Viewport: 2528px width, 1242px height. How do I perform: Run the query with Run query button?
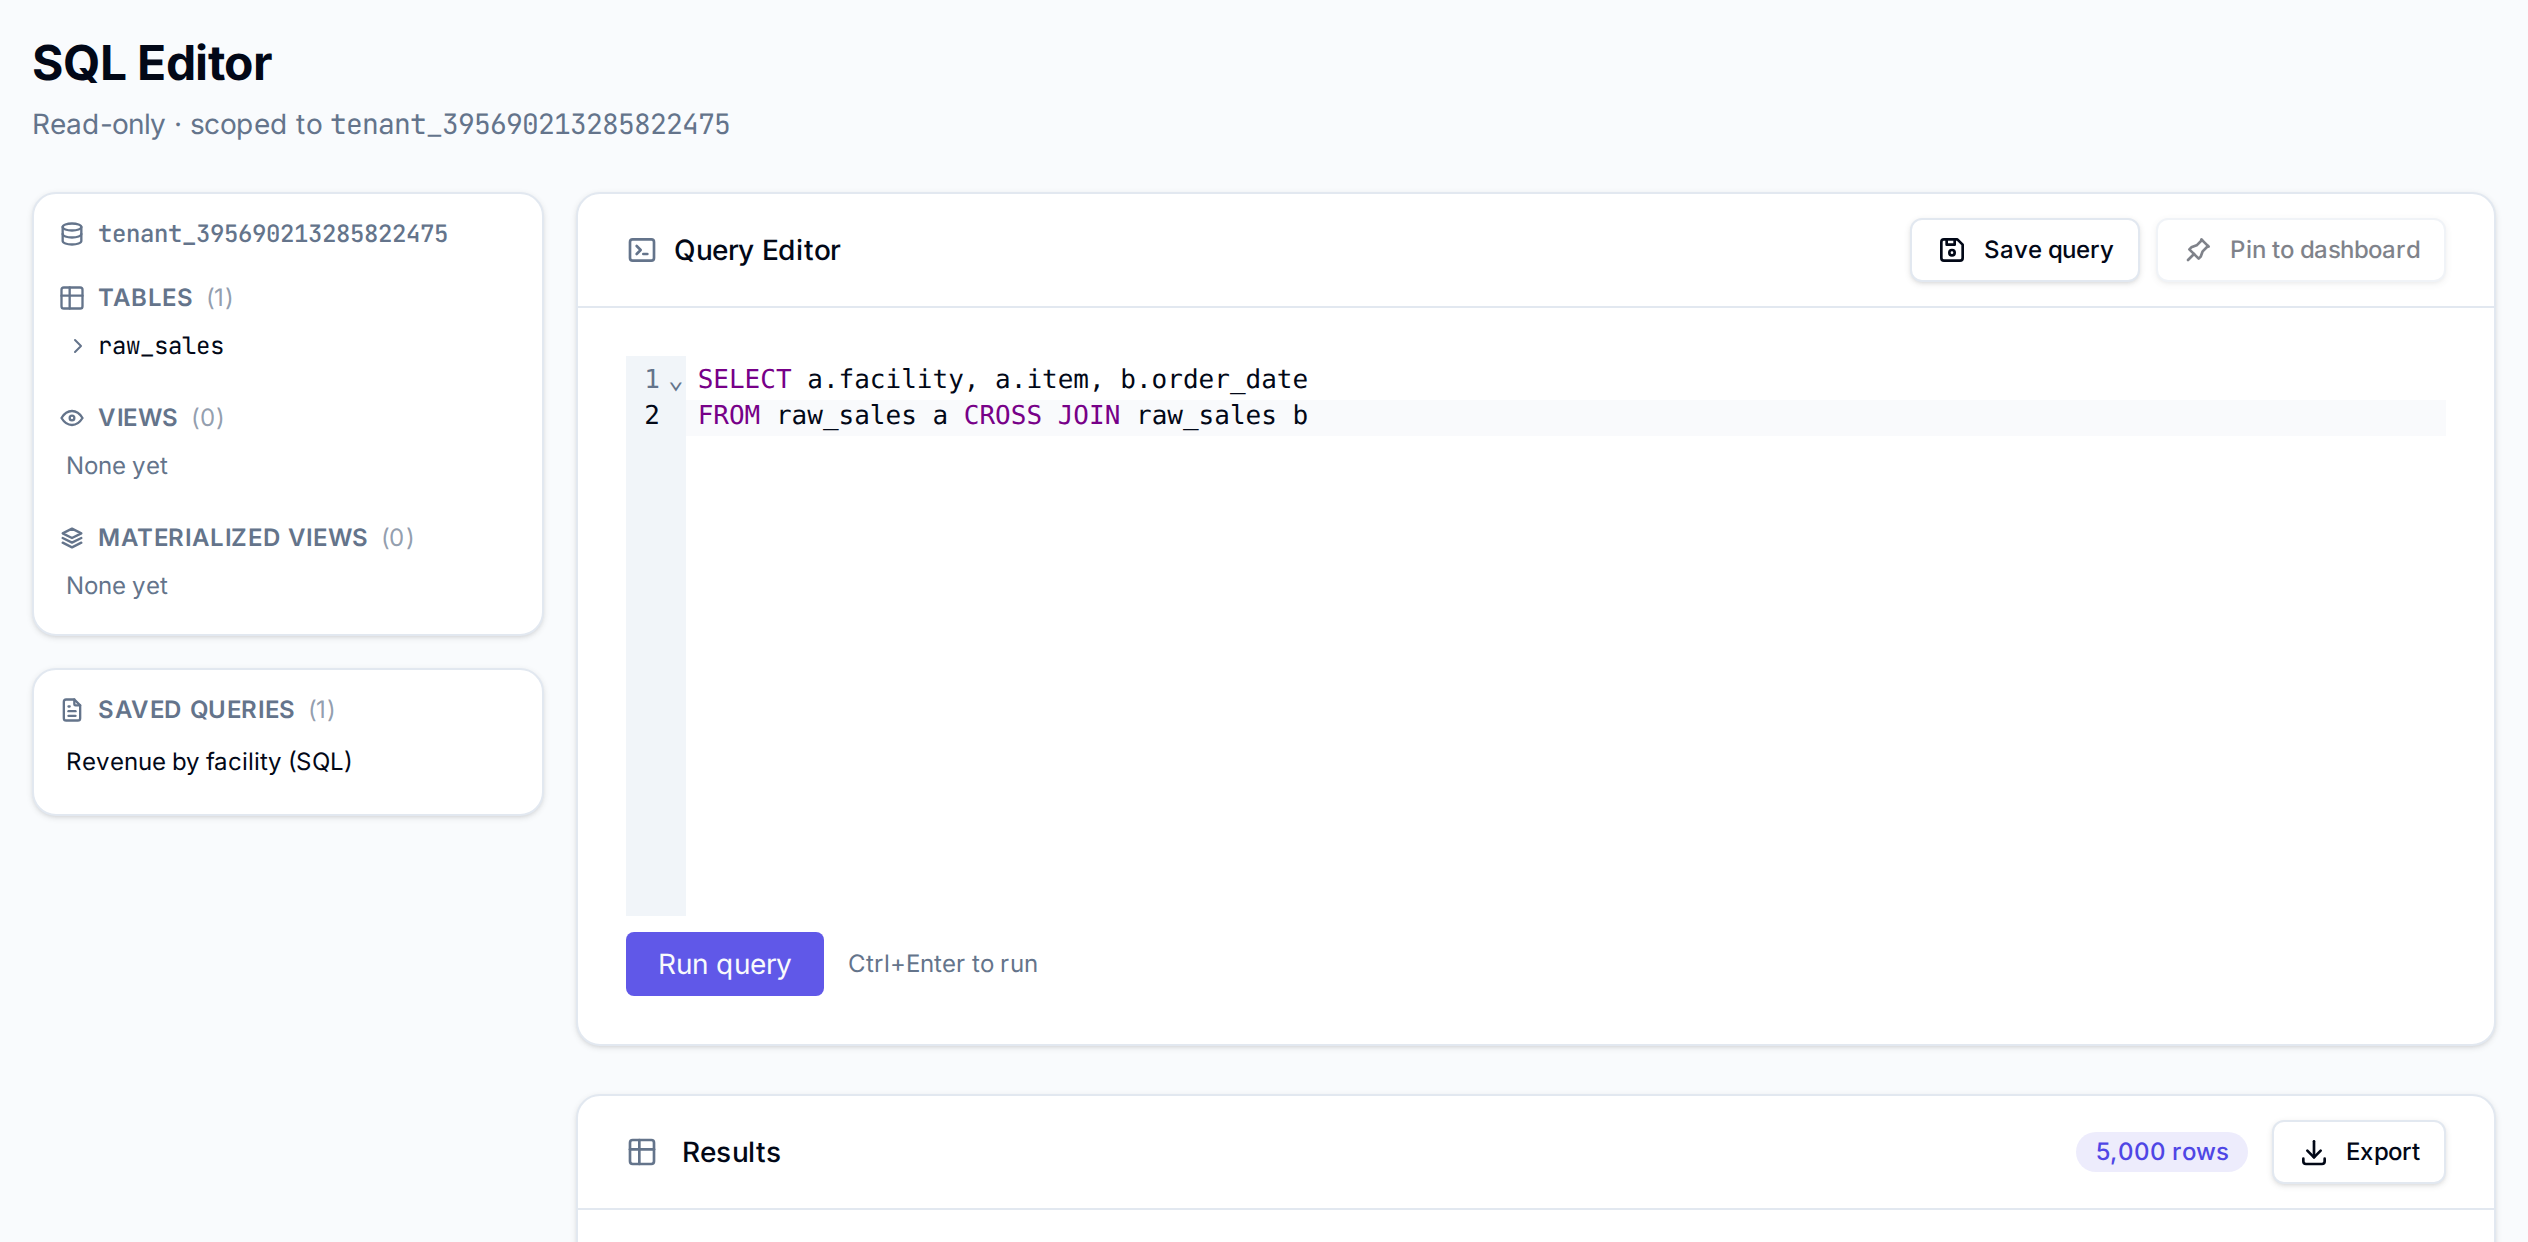point(725,964)
